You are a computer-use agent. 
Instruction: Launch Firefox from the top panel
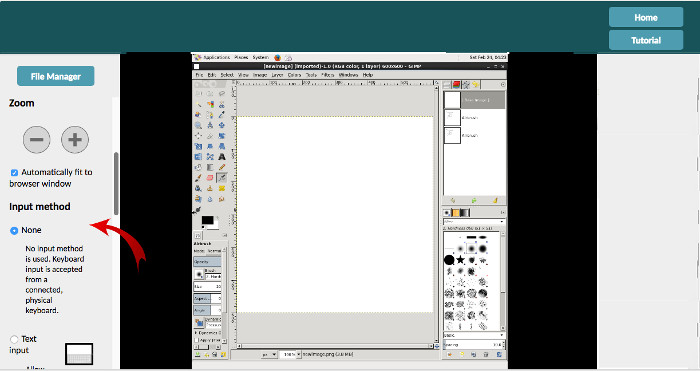[x=277, y=57]
